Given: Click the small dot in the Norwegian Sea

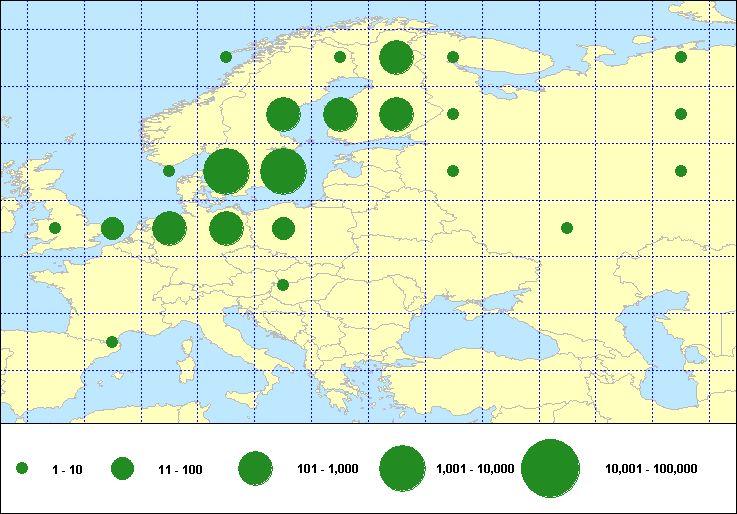Looking at the screenshot, I should 226,57.
